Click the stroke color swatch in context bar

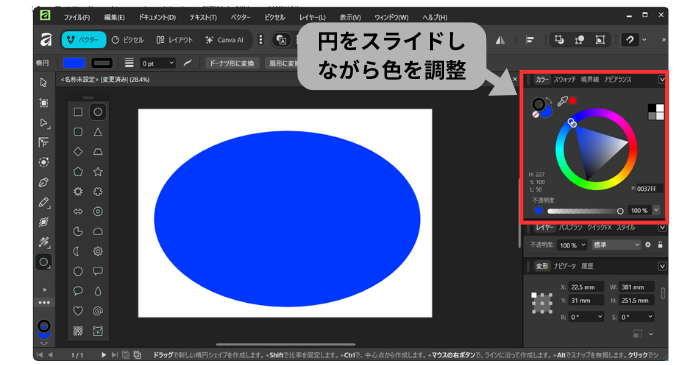(101, 63)
